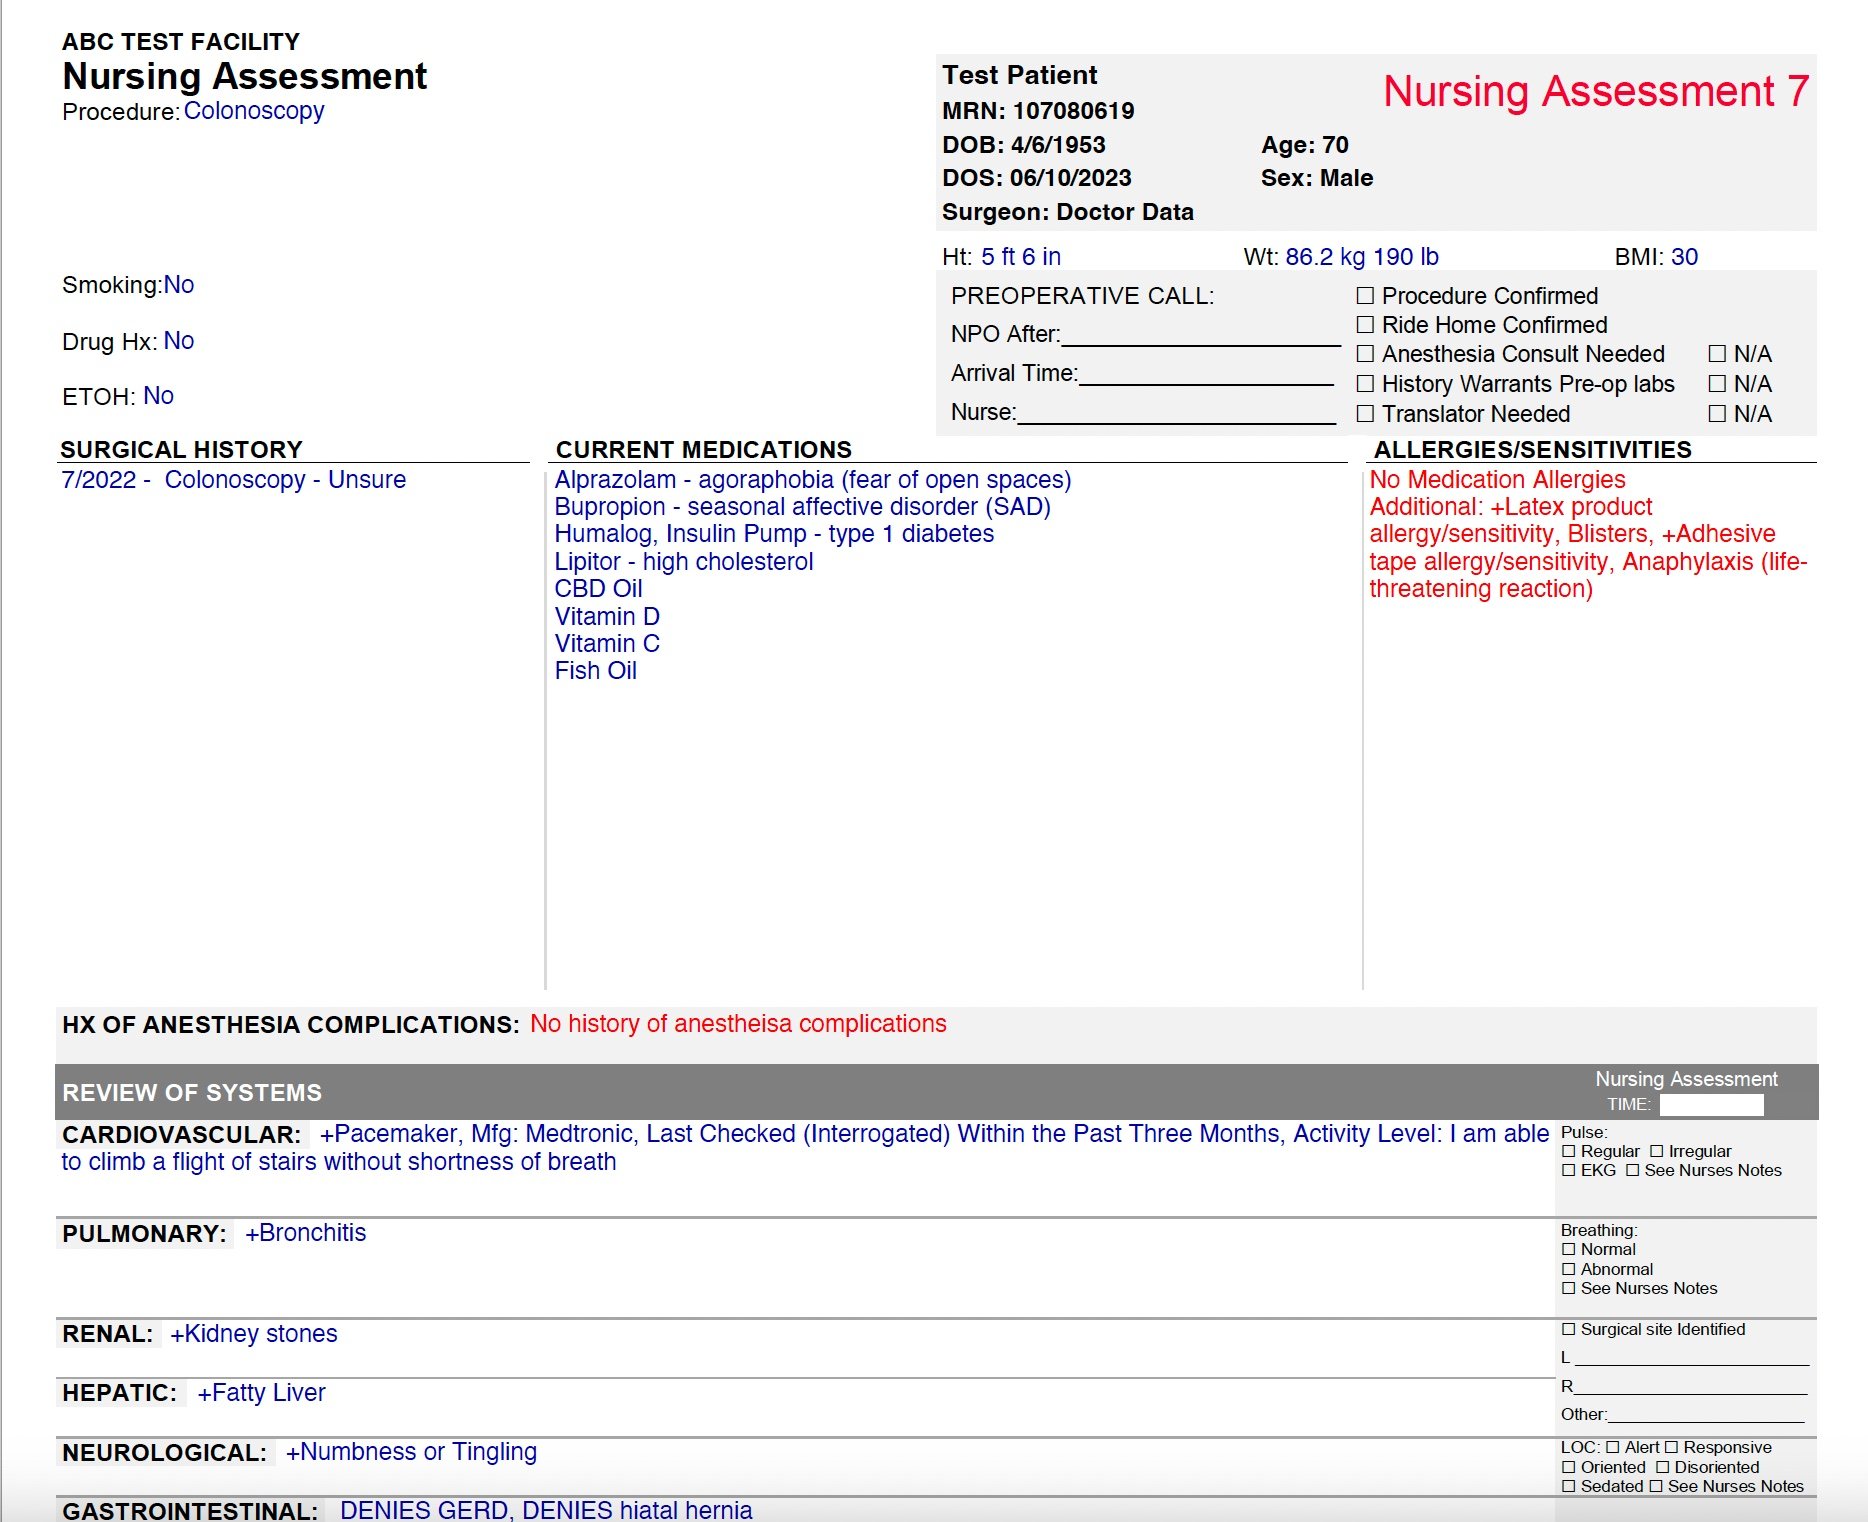Viewport: 1868px width, 1522px height.
Task: Click the Colonoscopy procedure value
Action: [x=254, y=111]
